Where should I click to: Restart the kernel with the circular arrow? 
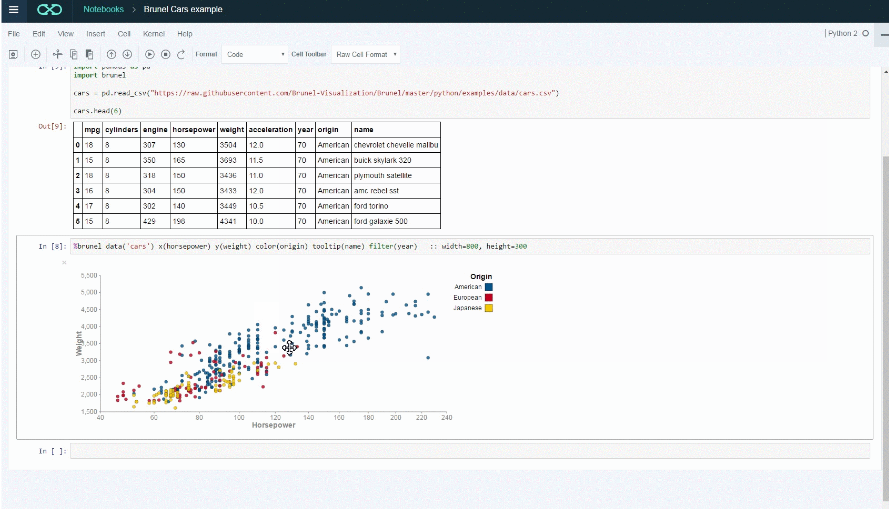click(182, 54)
